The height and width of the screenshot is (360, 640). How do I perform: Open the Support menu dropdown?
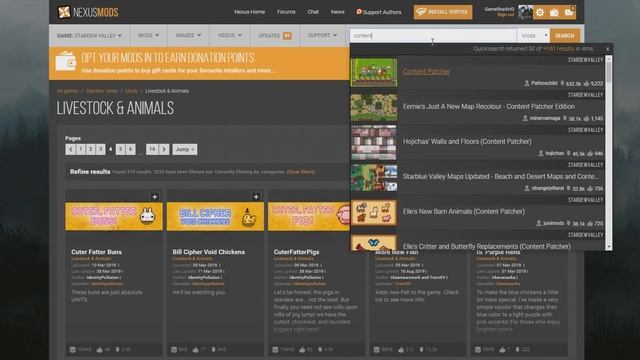pos(322,36)
